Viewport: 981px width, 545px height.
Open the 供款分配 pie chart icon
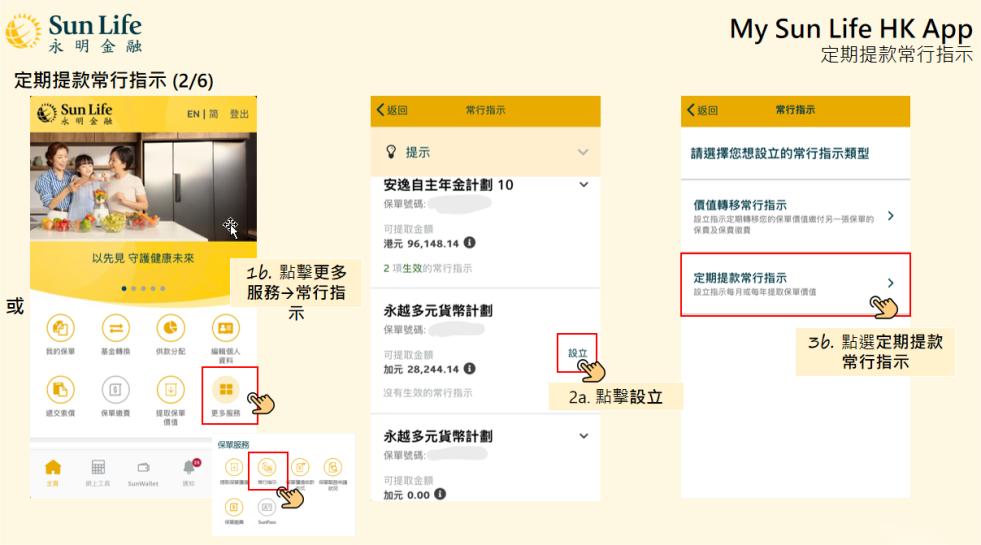pyautogui.click(x=171, y=329)
